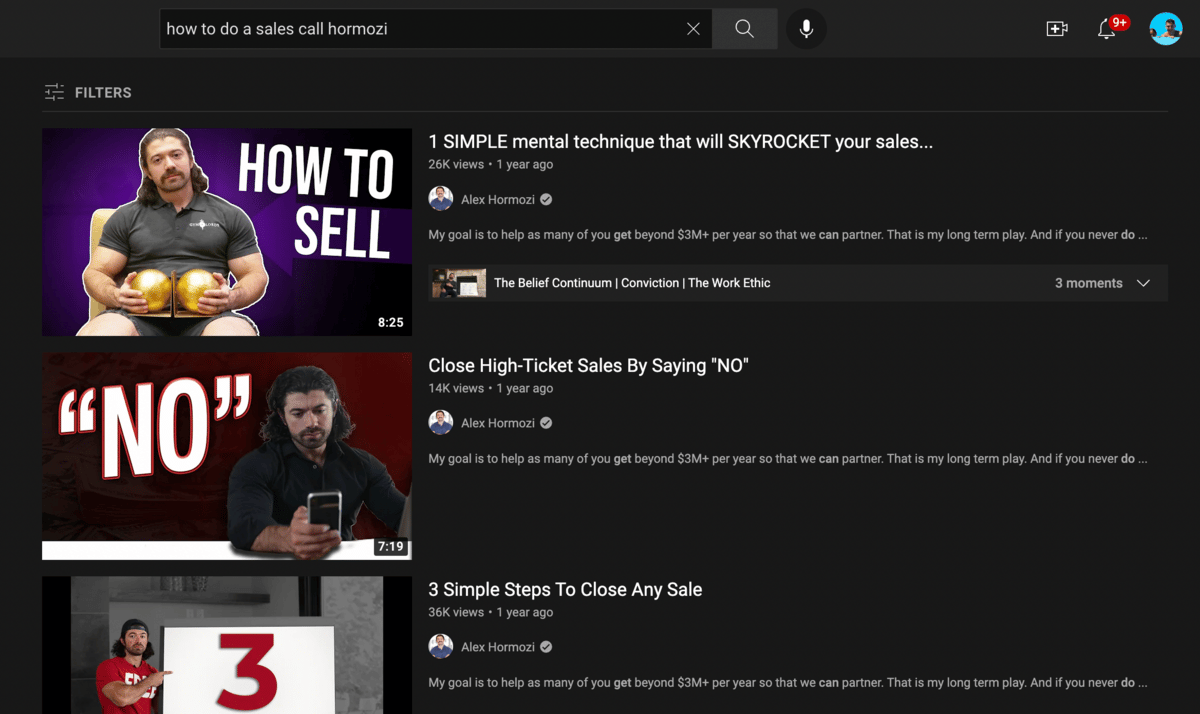The height and width of the screenshot is (714, 1200).
Task: Open title '3 Simple Steps To Close Any Sale'
Action: coord(565,590)
